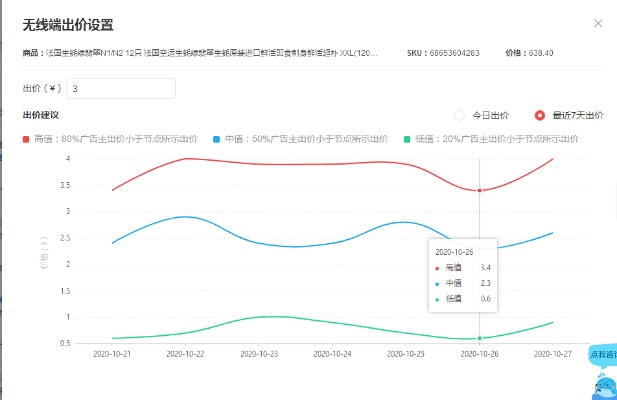This screenshot has height=400, width=617.
Task: Click the green data point at 2020-10-26
Action: (x=480, y=338)
